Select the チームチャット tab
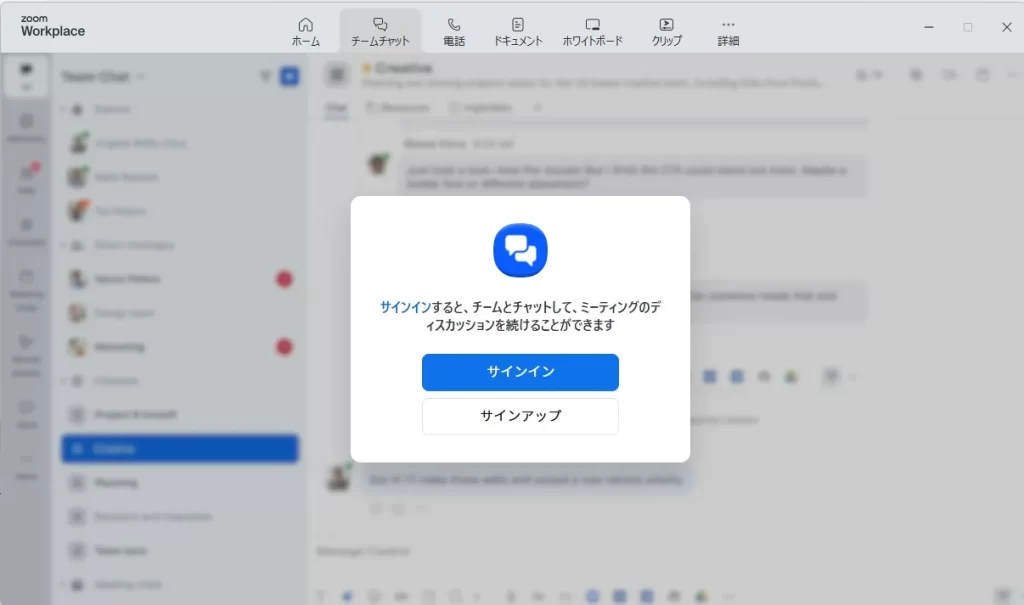 [380, 31]
